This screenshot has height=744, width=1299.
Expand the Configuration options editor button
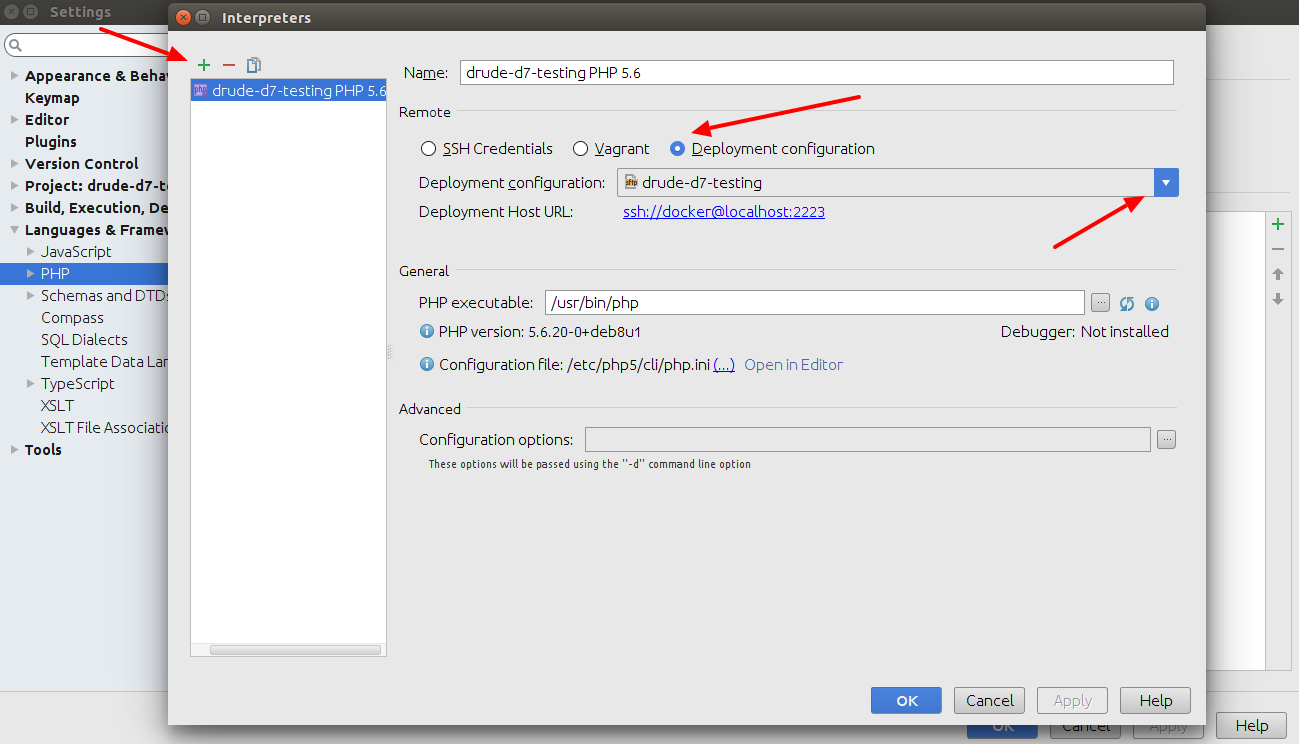1166,439
